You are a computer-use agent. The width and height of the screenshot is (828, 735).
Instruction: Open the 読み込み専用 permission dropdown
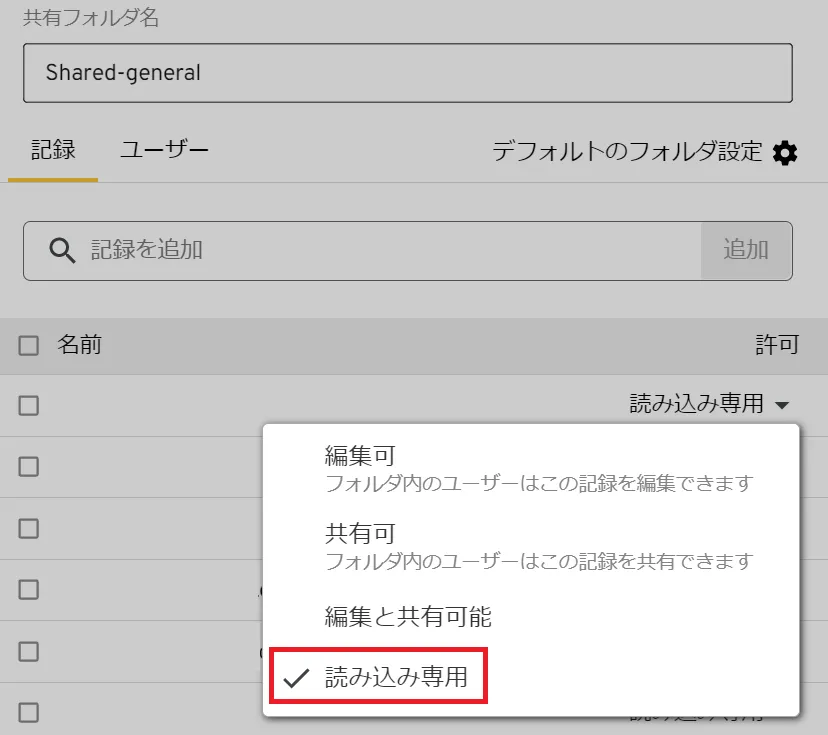709,404
